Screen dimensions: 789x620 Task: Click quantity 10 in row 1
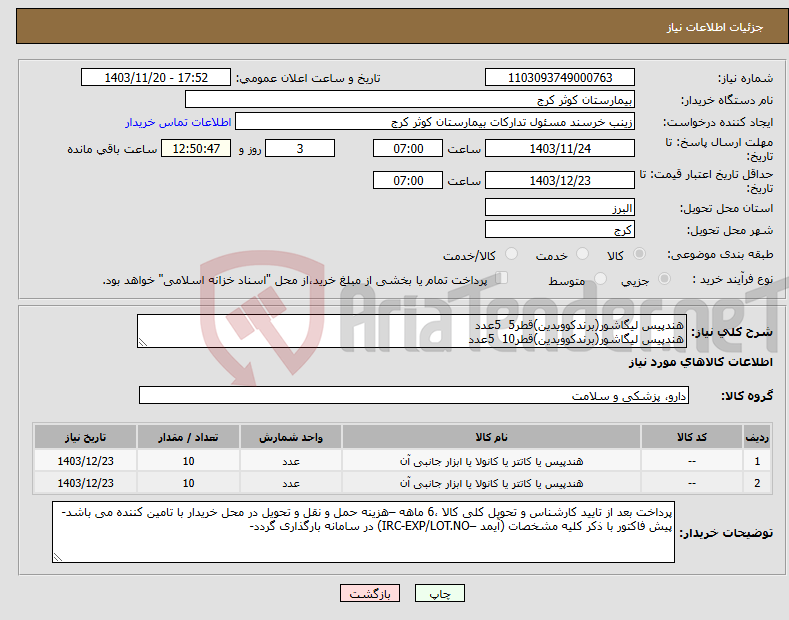tap(188, 461)
